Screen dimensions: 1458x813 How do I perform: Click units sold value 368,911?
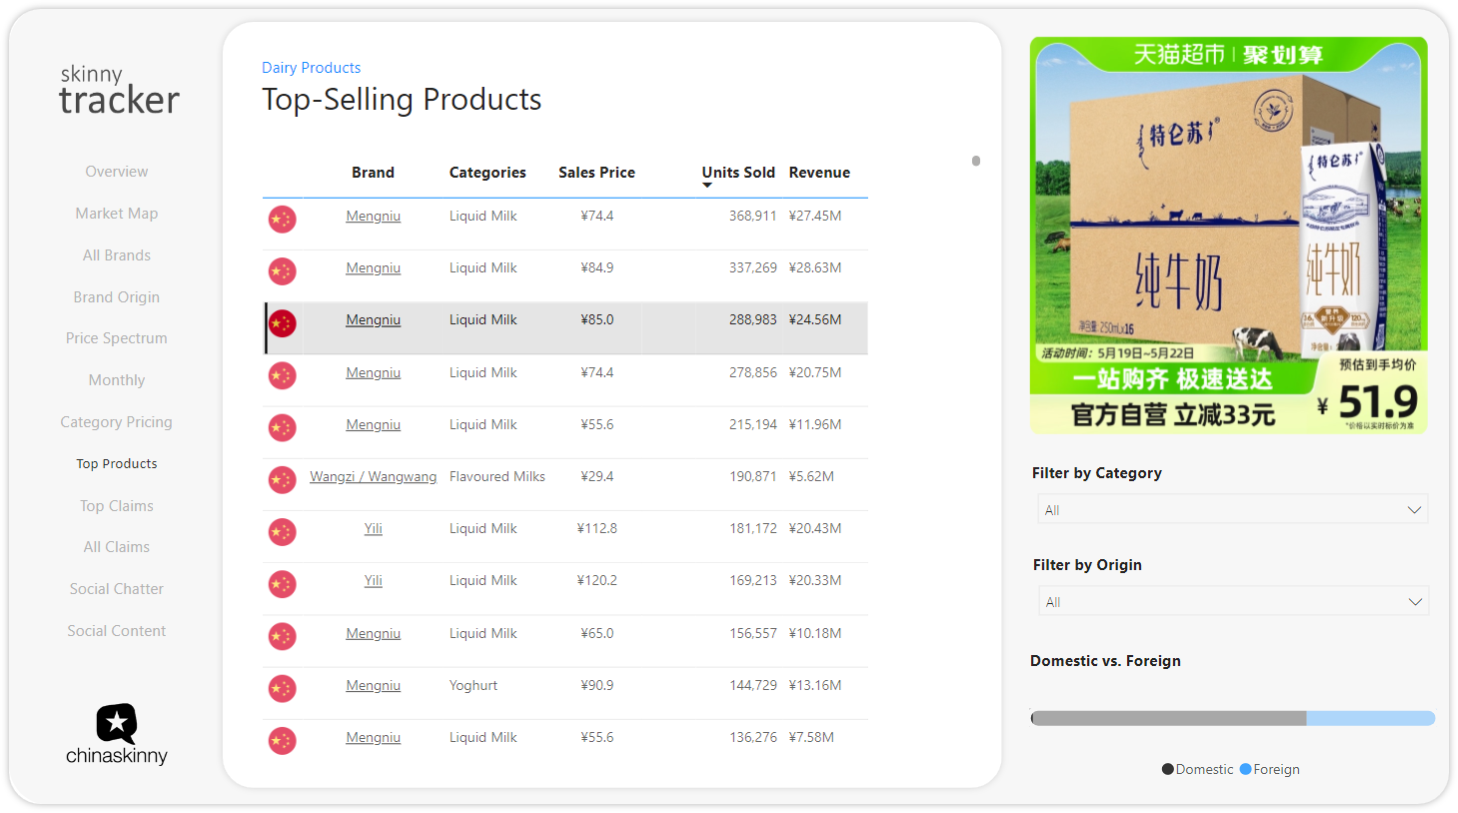[x=753, y=216]
